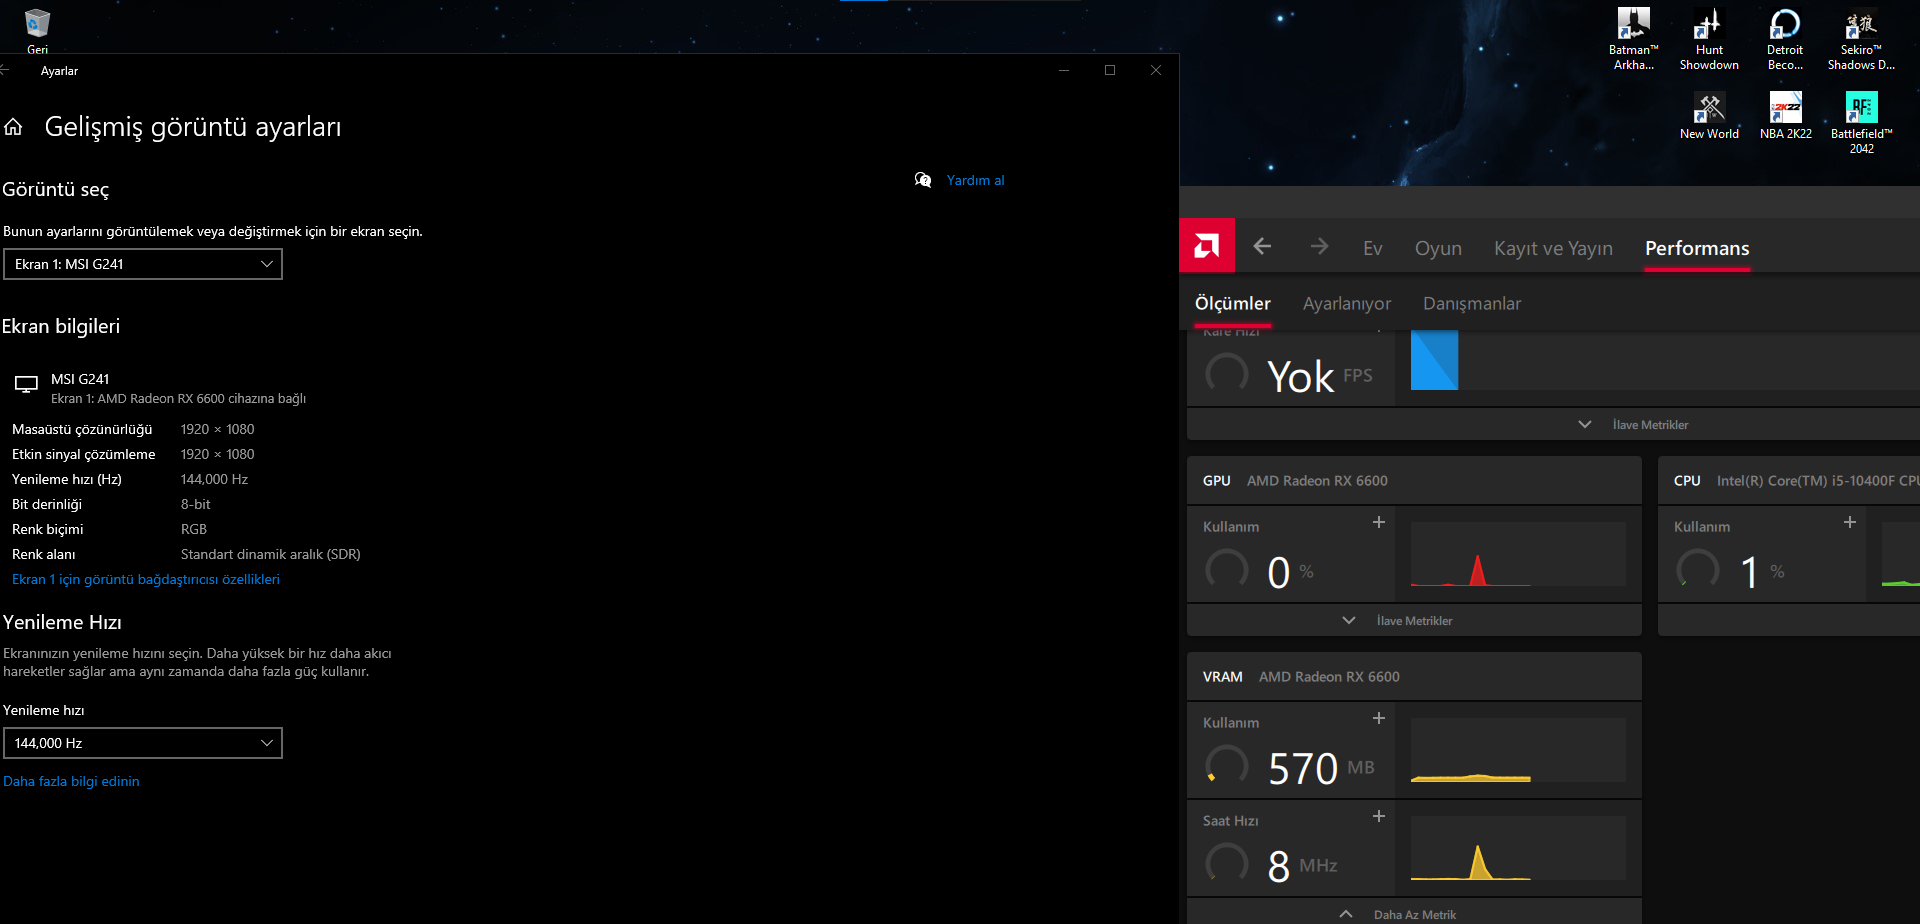This screenshot has width=1920, height=924.
Task: Go back in AMD Radeon Software
Action: point(1262,246)
